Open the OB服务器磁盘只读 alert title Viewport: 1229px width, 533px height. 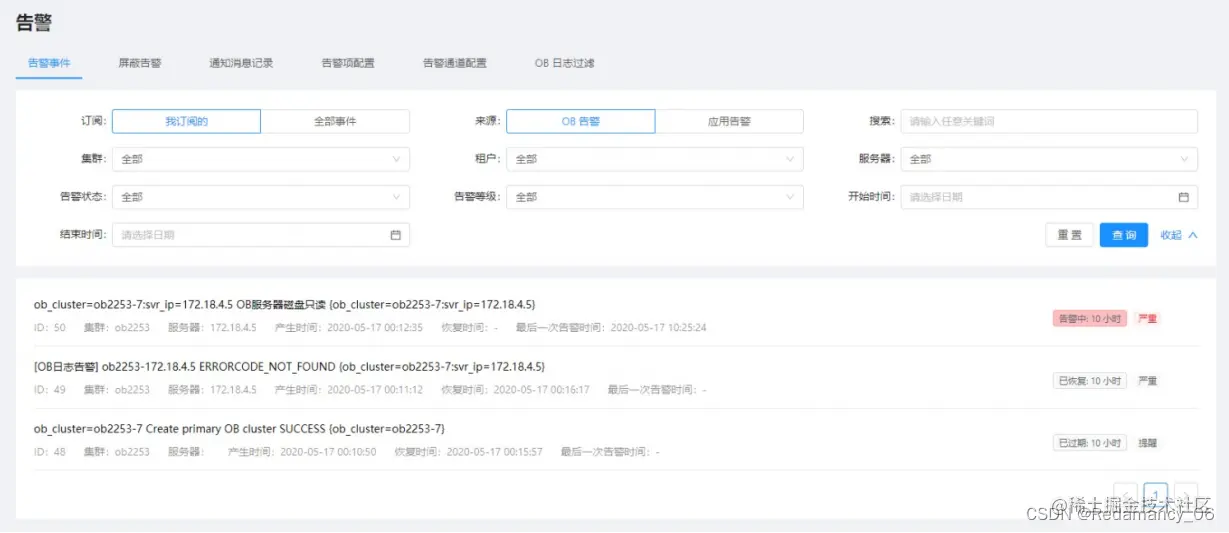pyautogui.click(x=285, y=304)
